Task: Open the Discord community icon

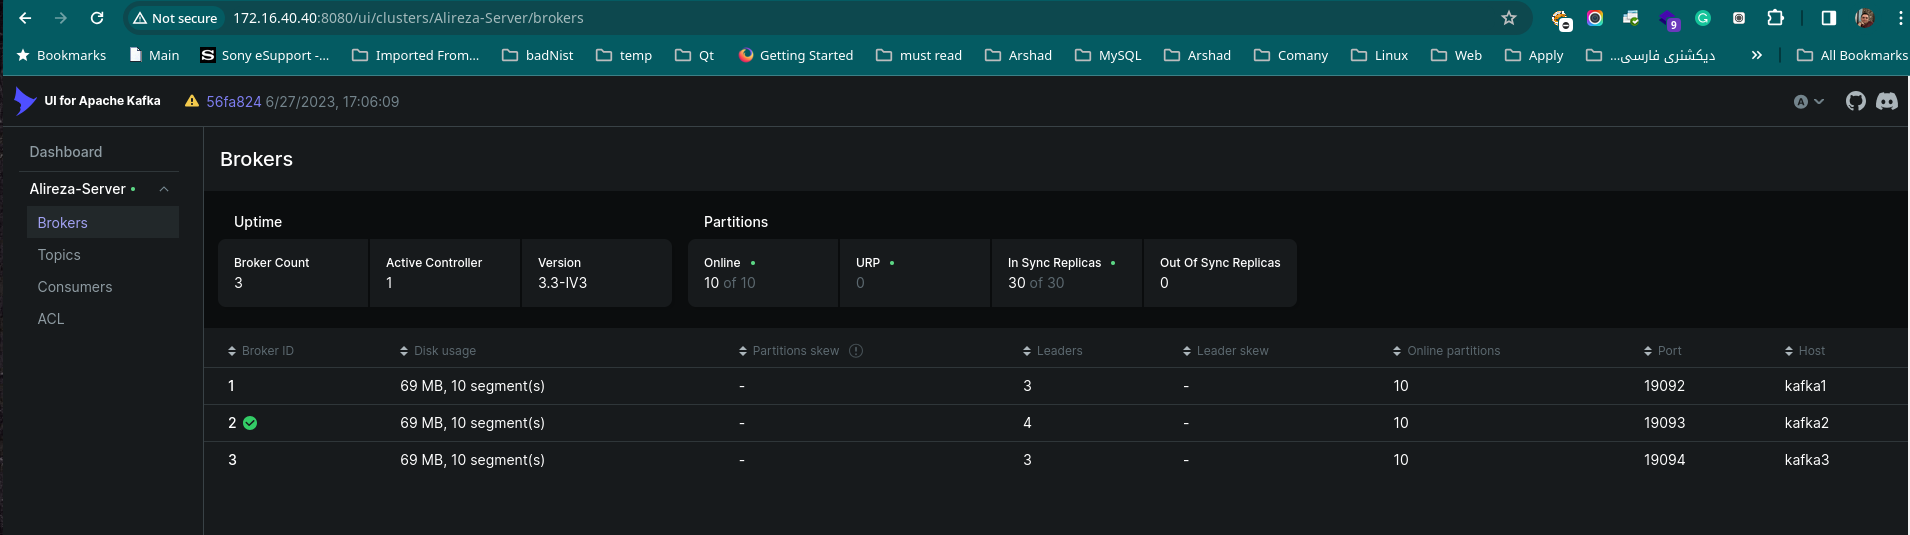Action: pyautogui.click(x=1887, y=101)
